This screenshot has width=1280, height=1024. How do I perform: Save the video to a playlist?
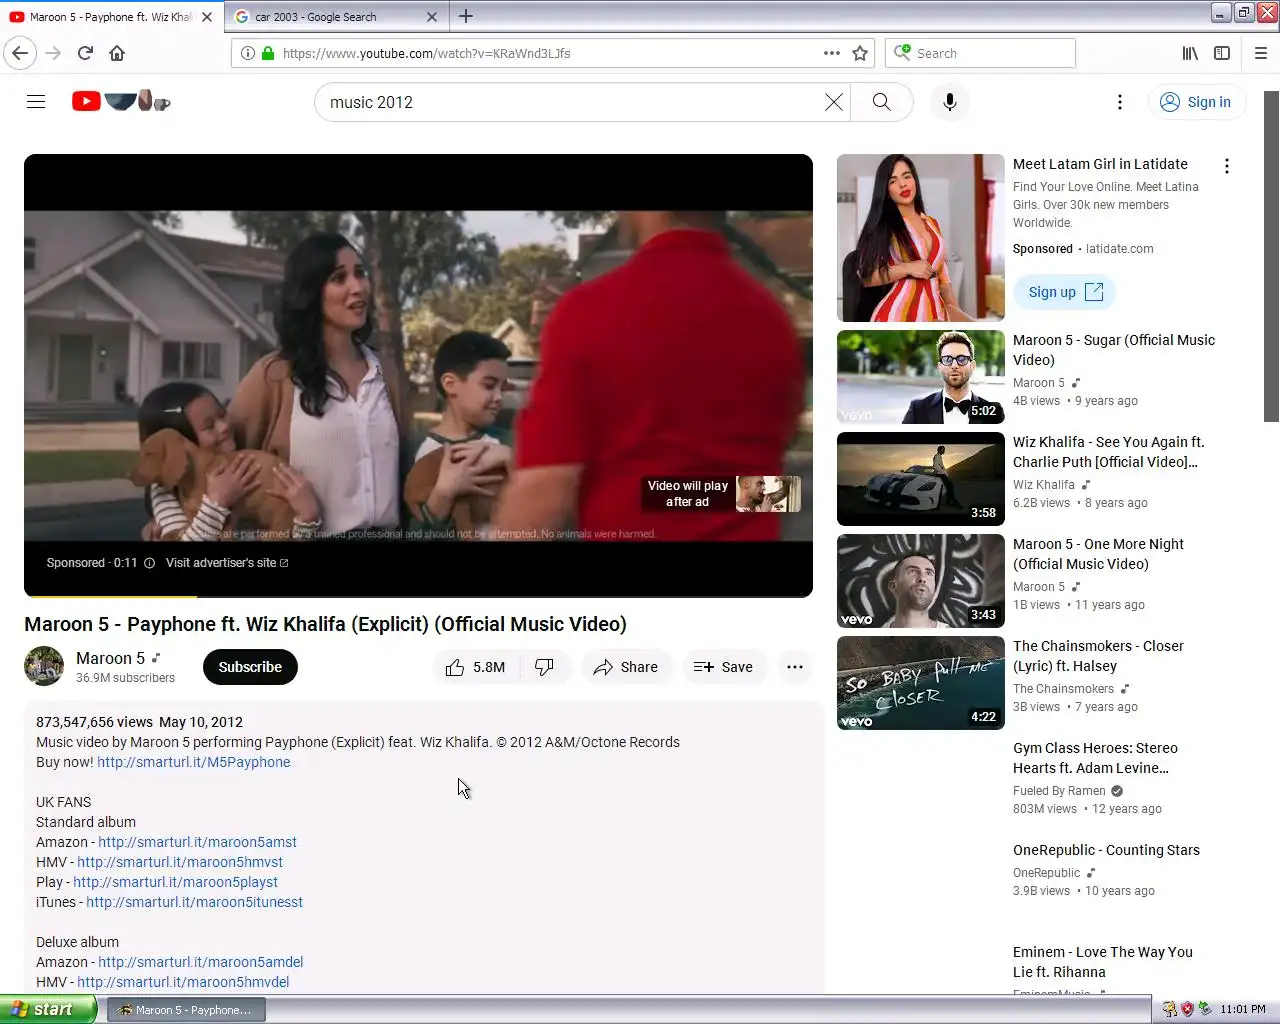(x=723, y=667)
